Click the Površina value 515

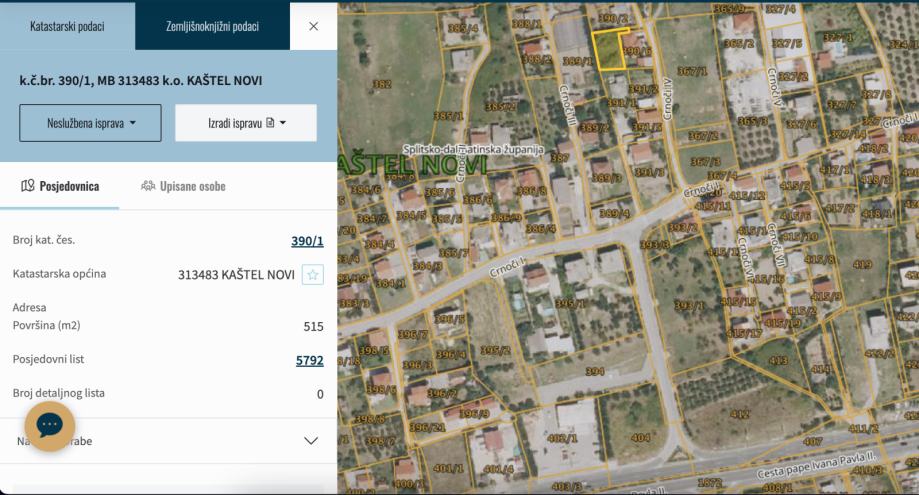pyautogui.click(x=314, y=326)
